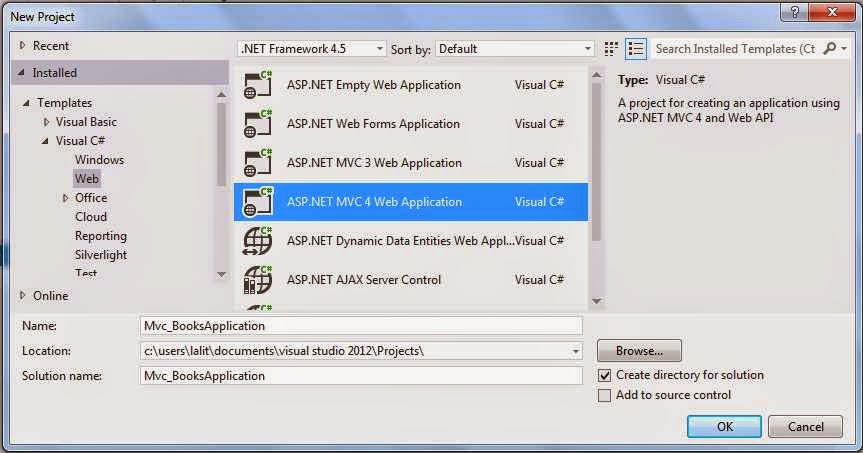Click the ASP.NET Empty Web Application template icon
This screenshot has height=453, width=863.
tap(258, 84)
